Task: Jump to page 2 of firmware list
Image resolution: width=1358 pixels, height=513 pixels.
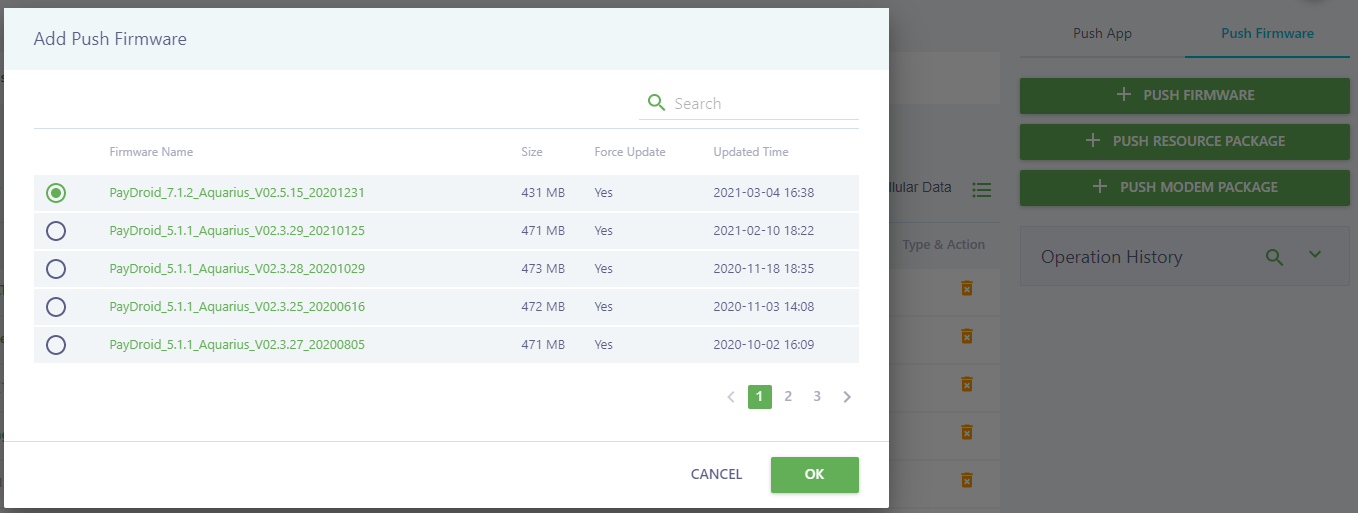Action: pos(788,397)
